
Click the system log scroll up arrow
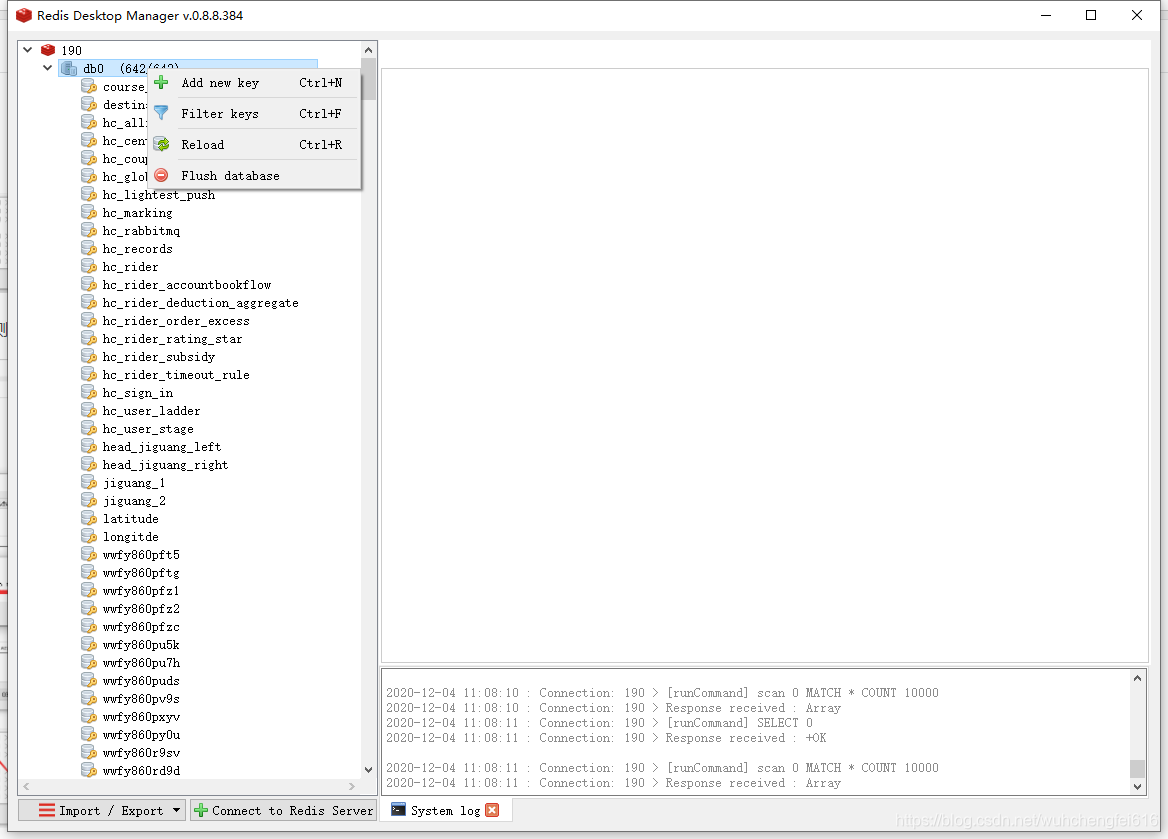coord(1137,678)
